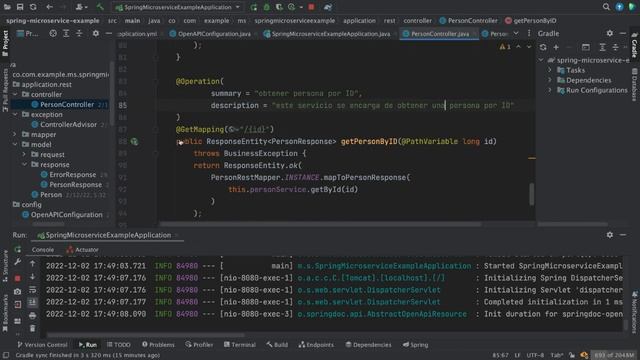Click gutter run icon beside getPersonByID
Image resolution: width=640 pixels, height=360 pixels.
coord(134,142)
